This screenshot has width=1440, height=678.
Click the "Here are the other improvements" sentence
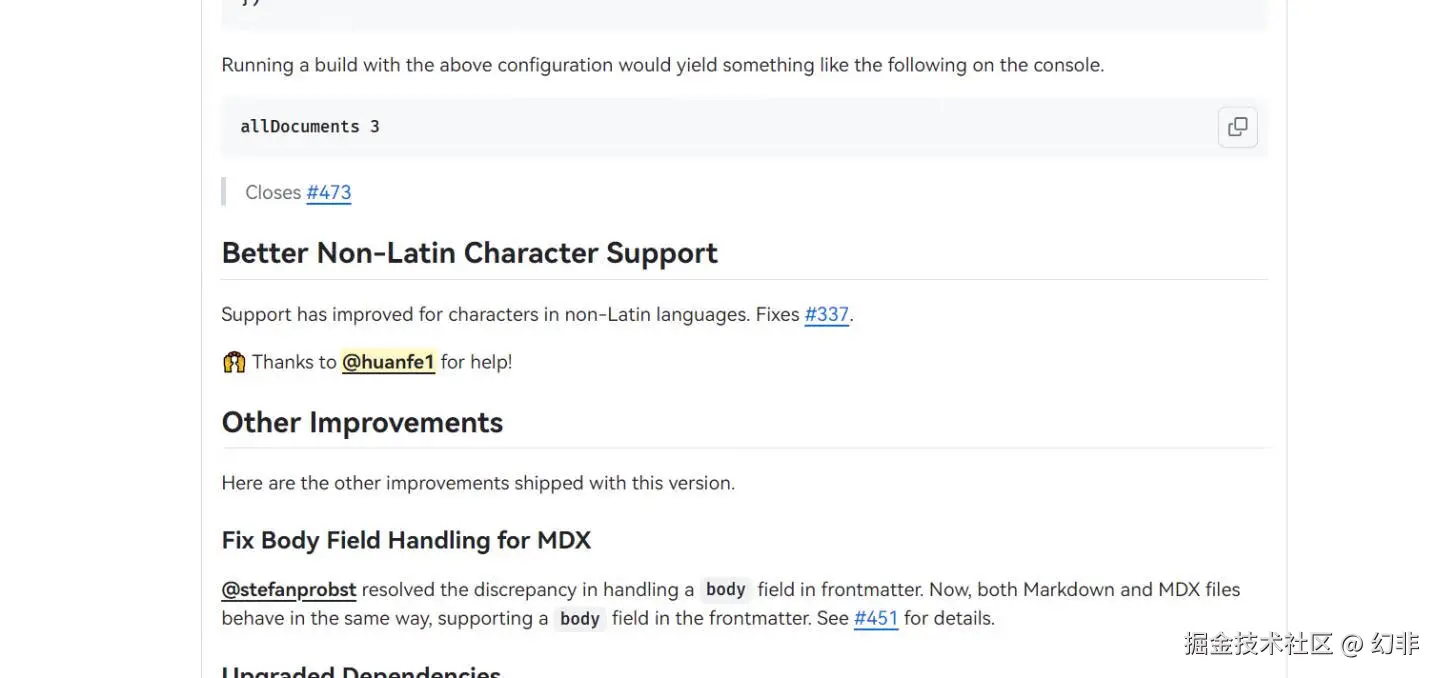pos(478,483)
